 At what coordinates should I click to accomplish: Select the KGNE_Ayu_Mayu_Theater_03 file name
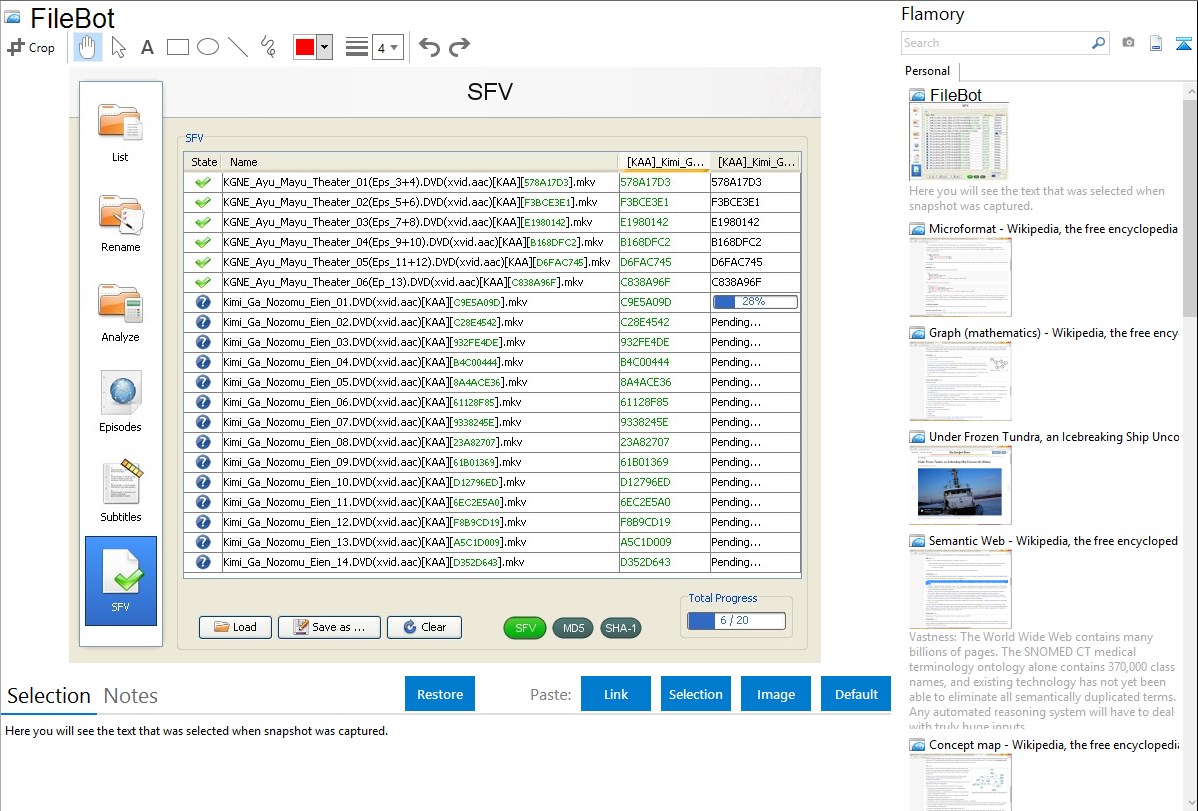point(407,222)
